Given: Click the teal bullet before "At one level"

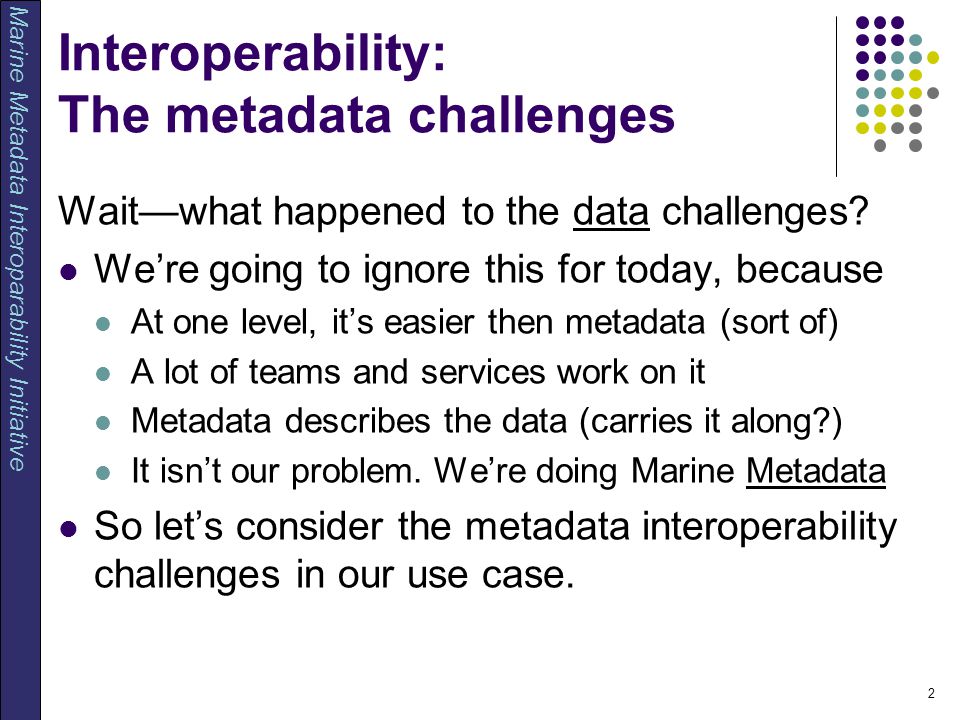Looking at the screenshot, I should (103, 323).
